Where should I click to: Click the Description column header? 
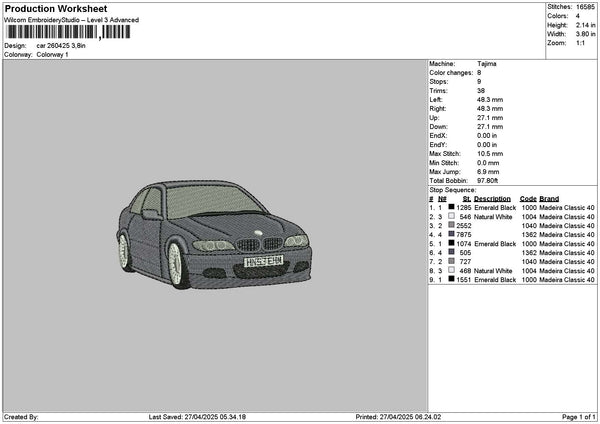pyautogui.click(x=492, y=198)
